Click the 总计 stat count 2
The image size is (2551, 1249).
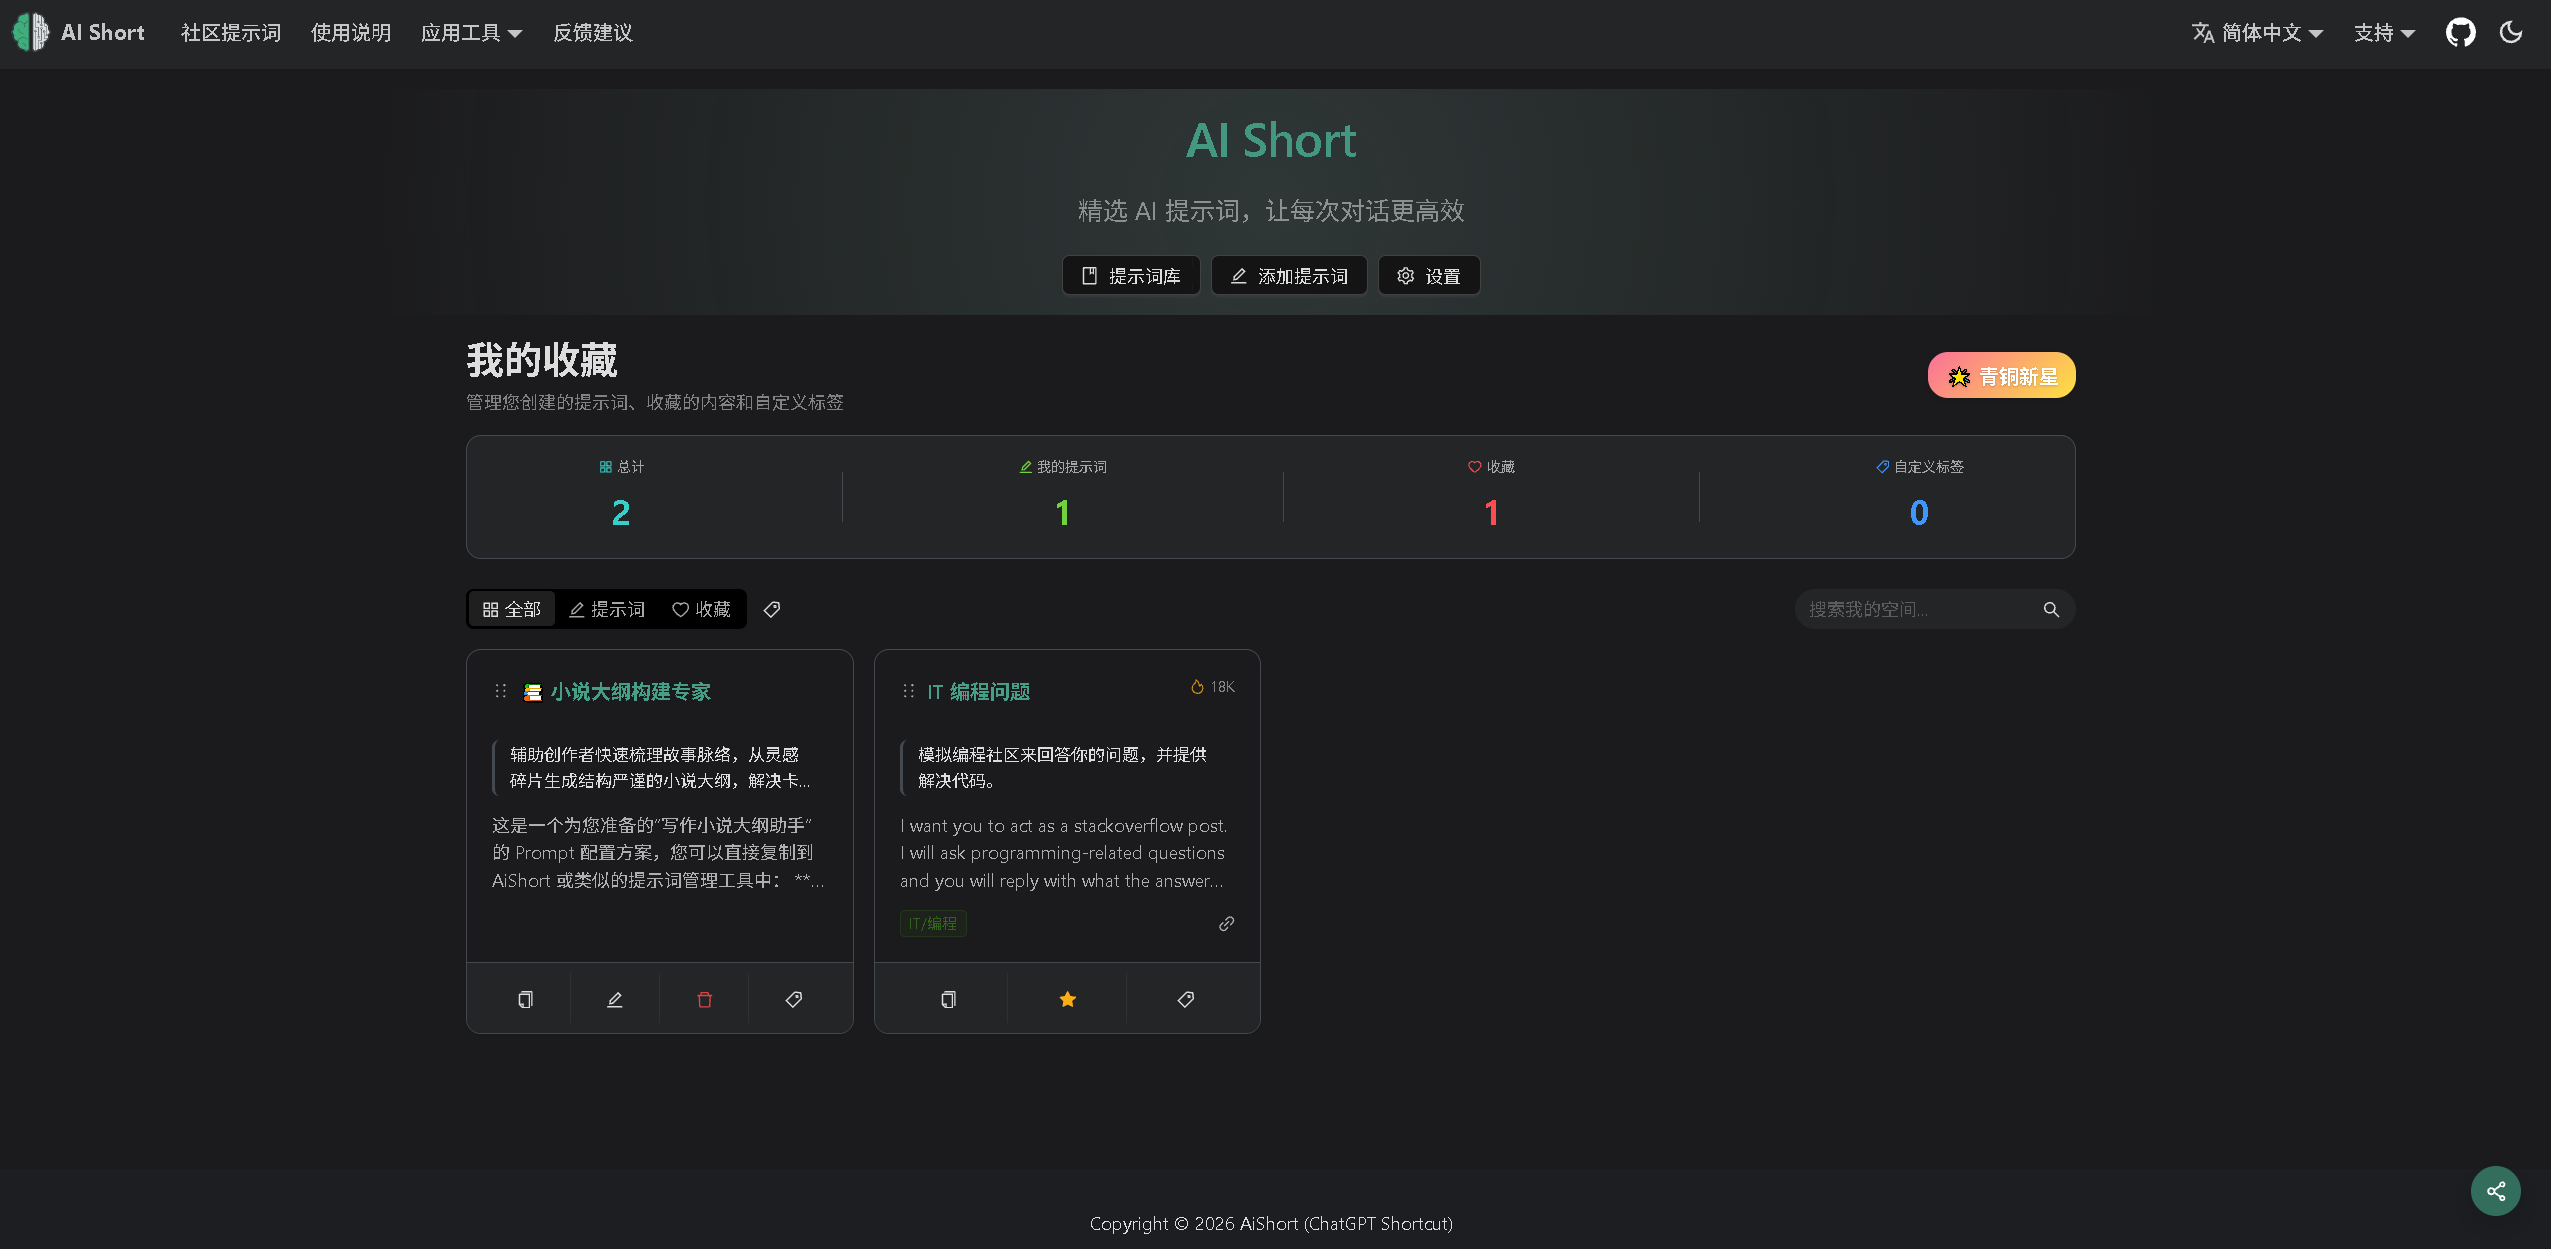pos(621,513)
